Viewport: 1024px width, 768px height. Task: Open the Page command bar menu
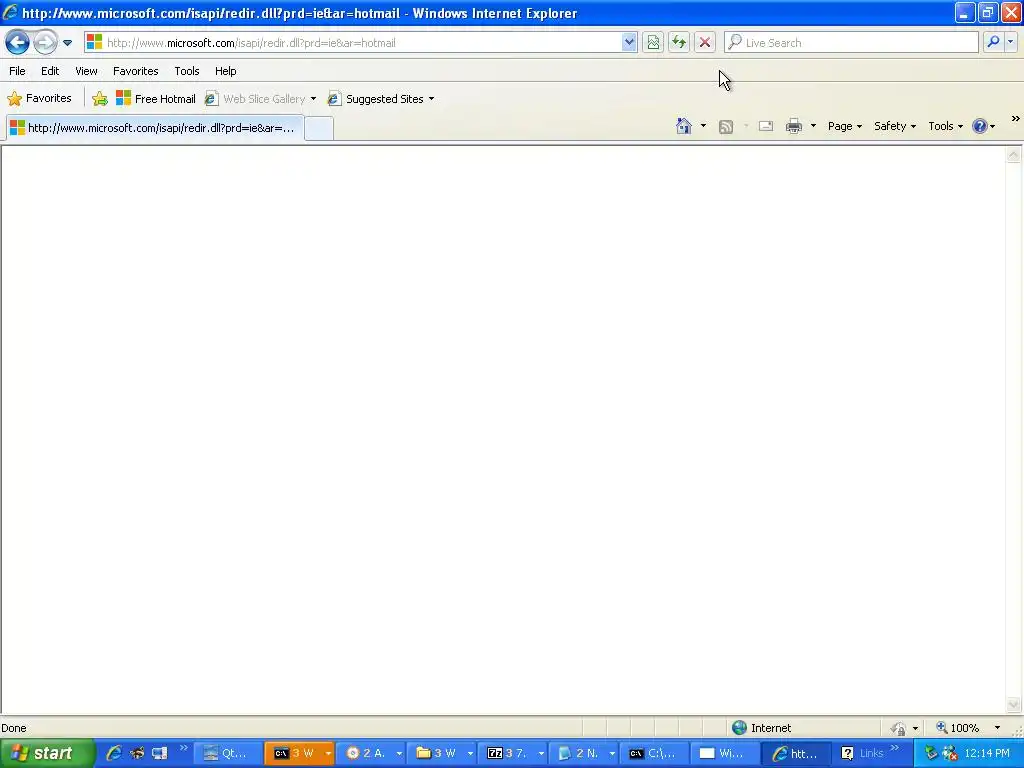click(x=844, y=126)
